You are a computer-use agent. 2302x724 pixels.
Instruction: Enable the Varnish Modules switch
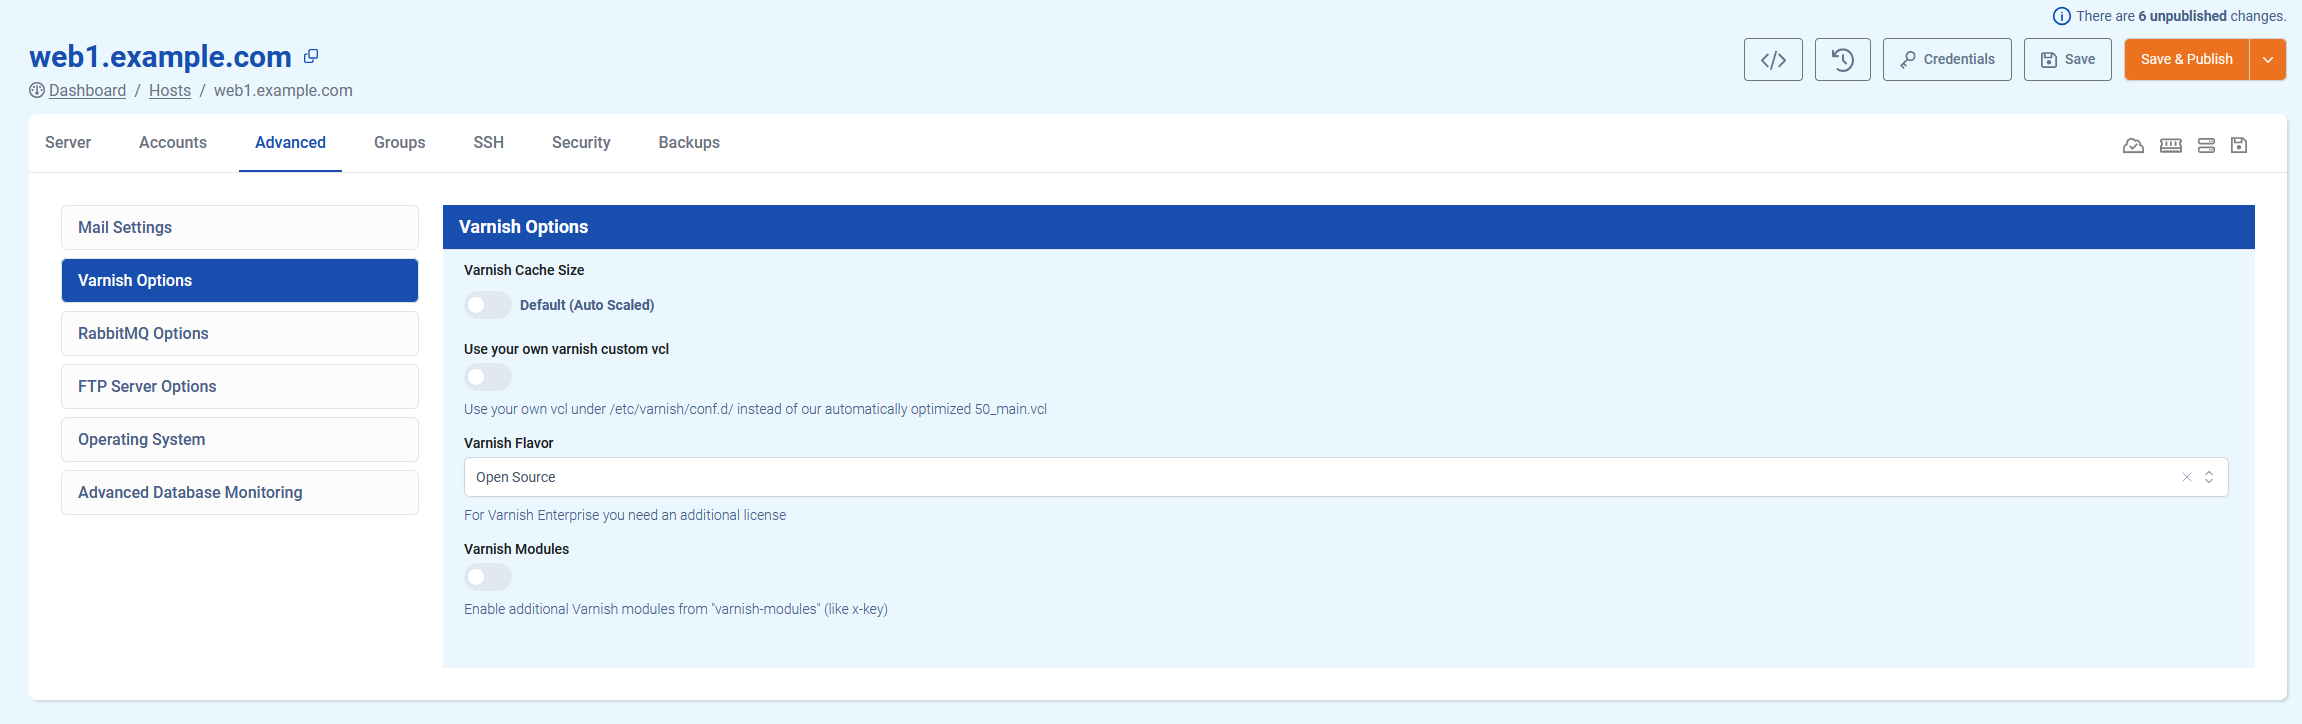click(x=488, y=577)
